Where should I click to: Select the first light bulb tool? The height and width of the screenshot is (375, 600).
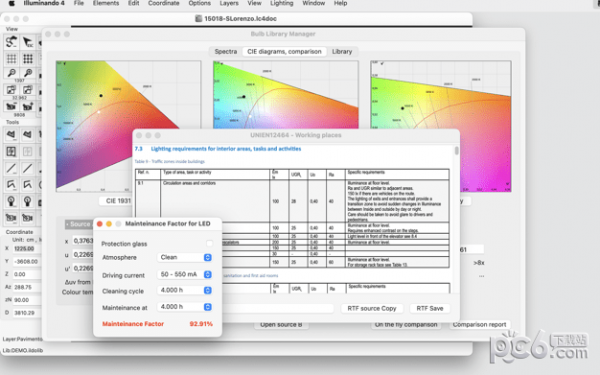(11, 201)
